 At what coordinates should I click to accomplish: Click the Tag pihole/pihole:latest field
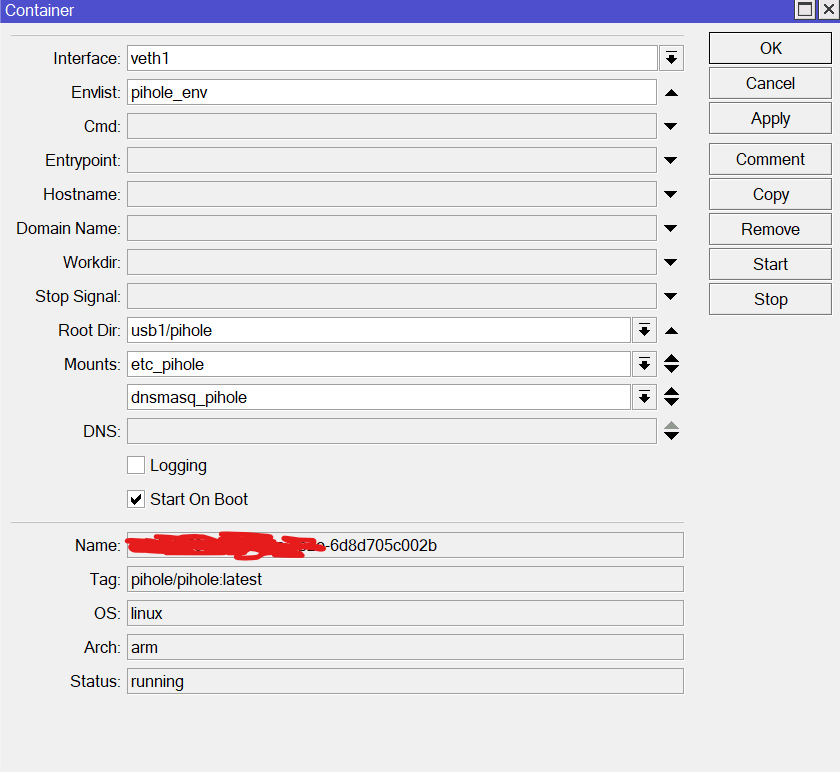click(x=405, y=579)
